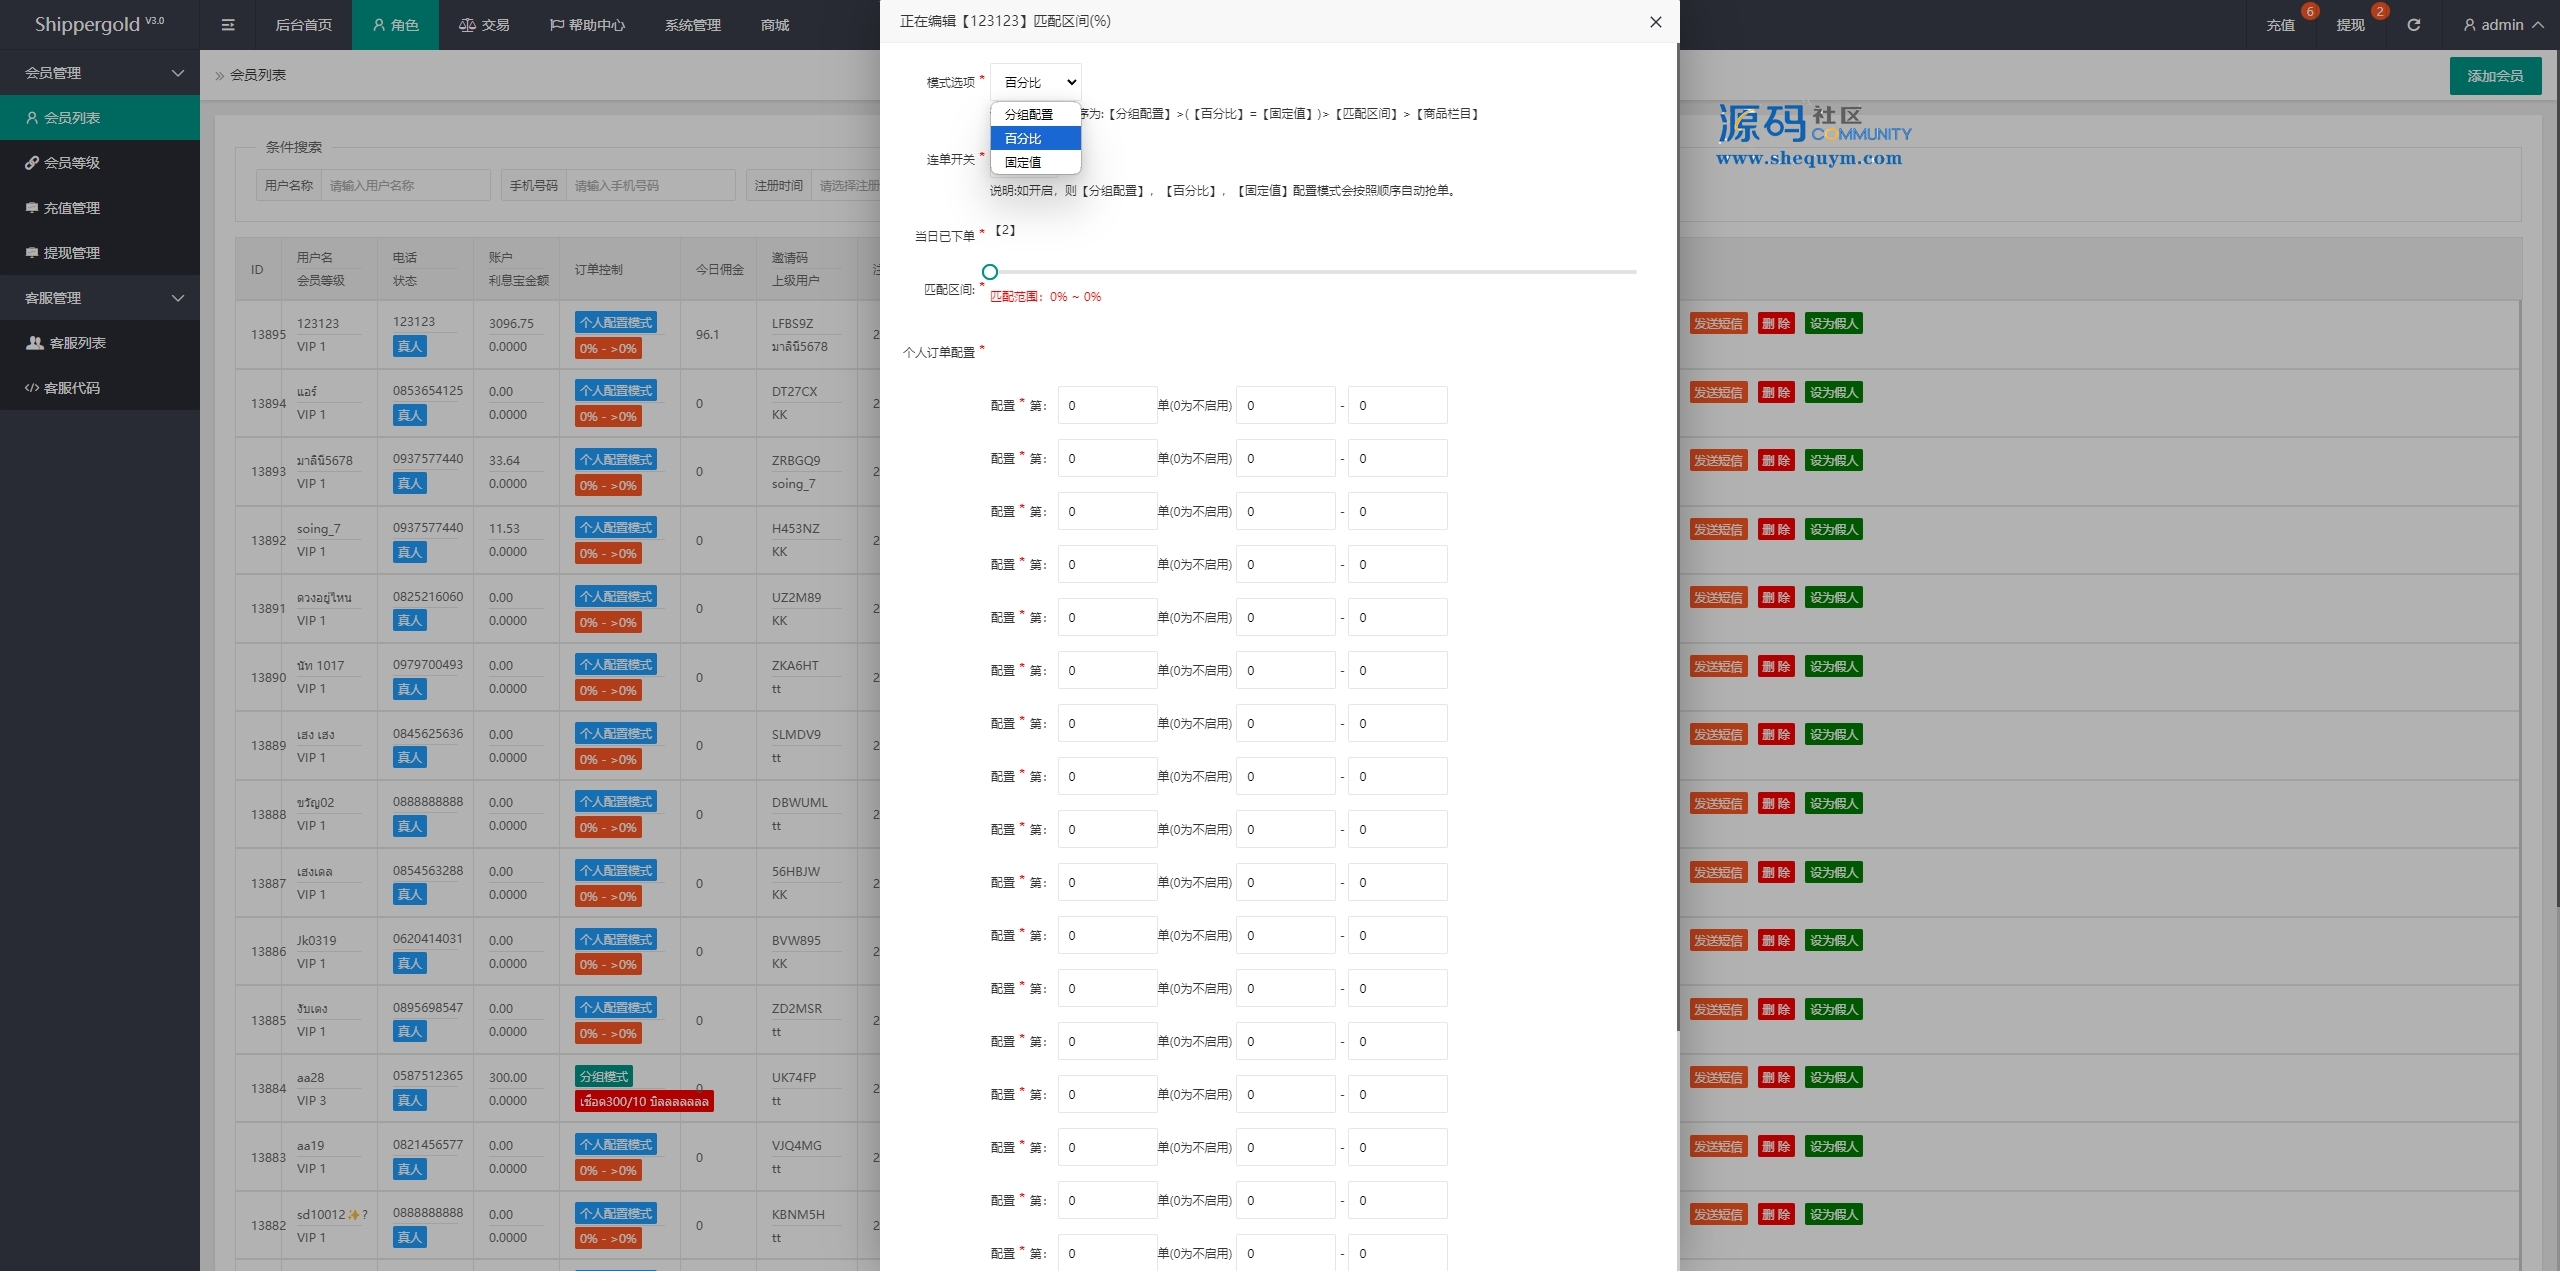Click the people icon beside 客服列表
This screenshot has height=1271, width=2560.
coord(34,343)
